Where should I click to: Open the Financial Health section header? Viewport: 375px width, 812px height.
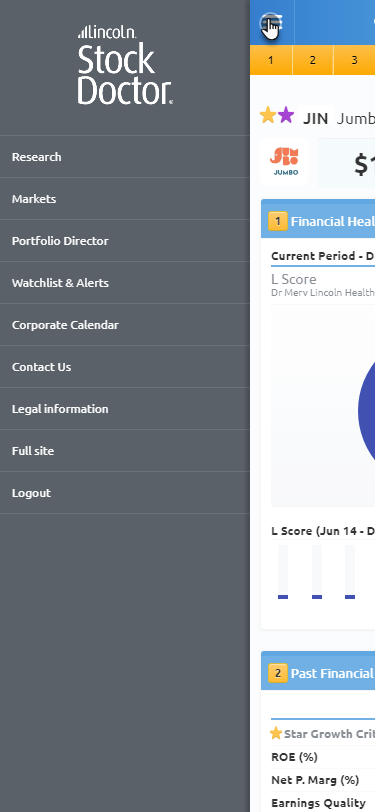pyautogui.click(x=318, y=219)
